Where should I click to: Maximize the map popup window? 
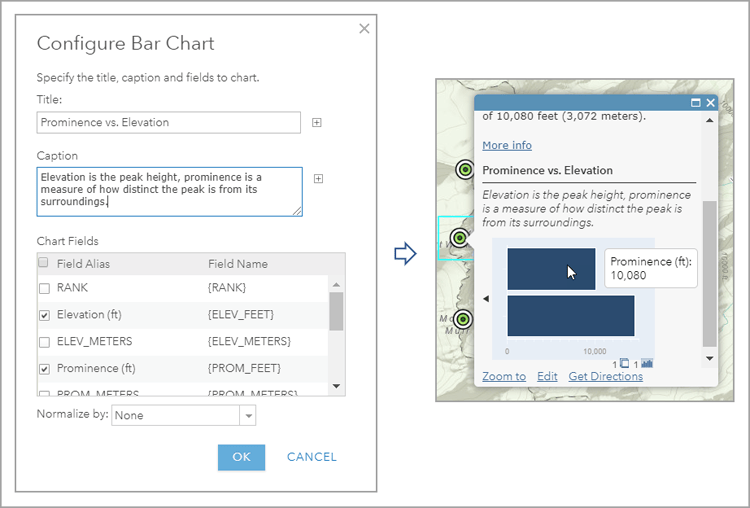(696, 103)
